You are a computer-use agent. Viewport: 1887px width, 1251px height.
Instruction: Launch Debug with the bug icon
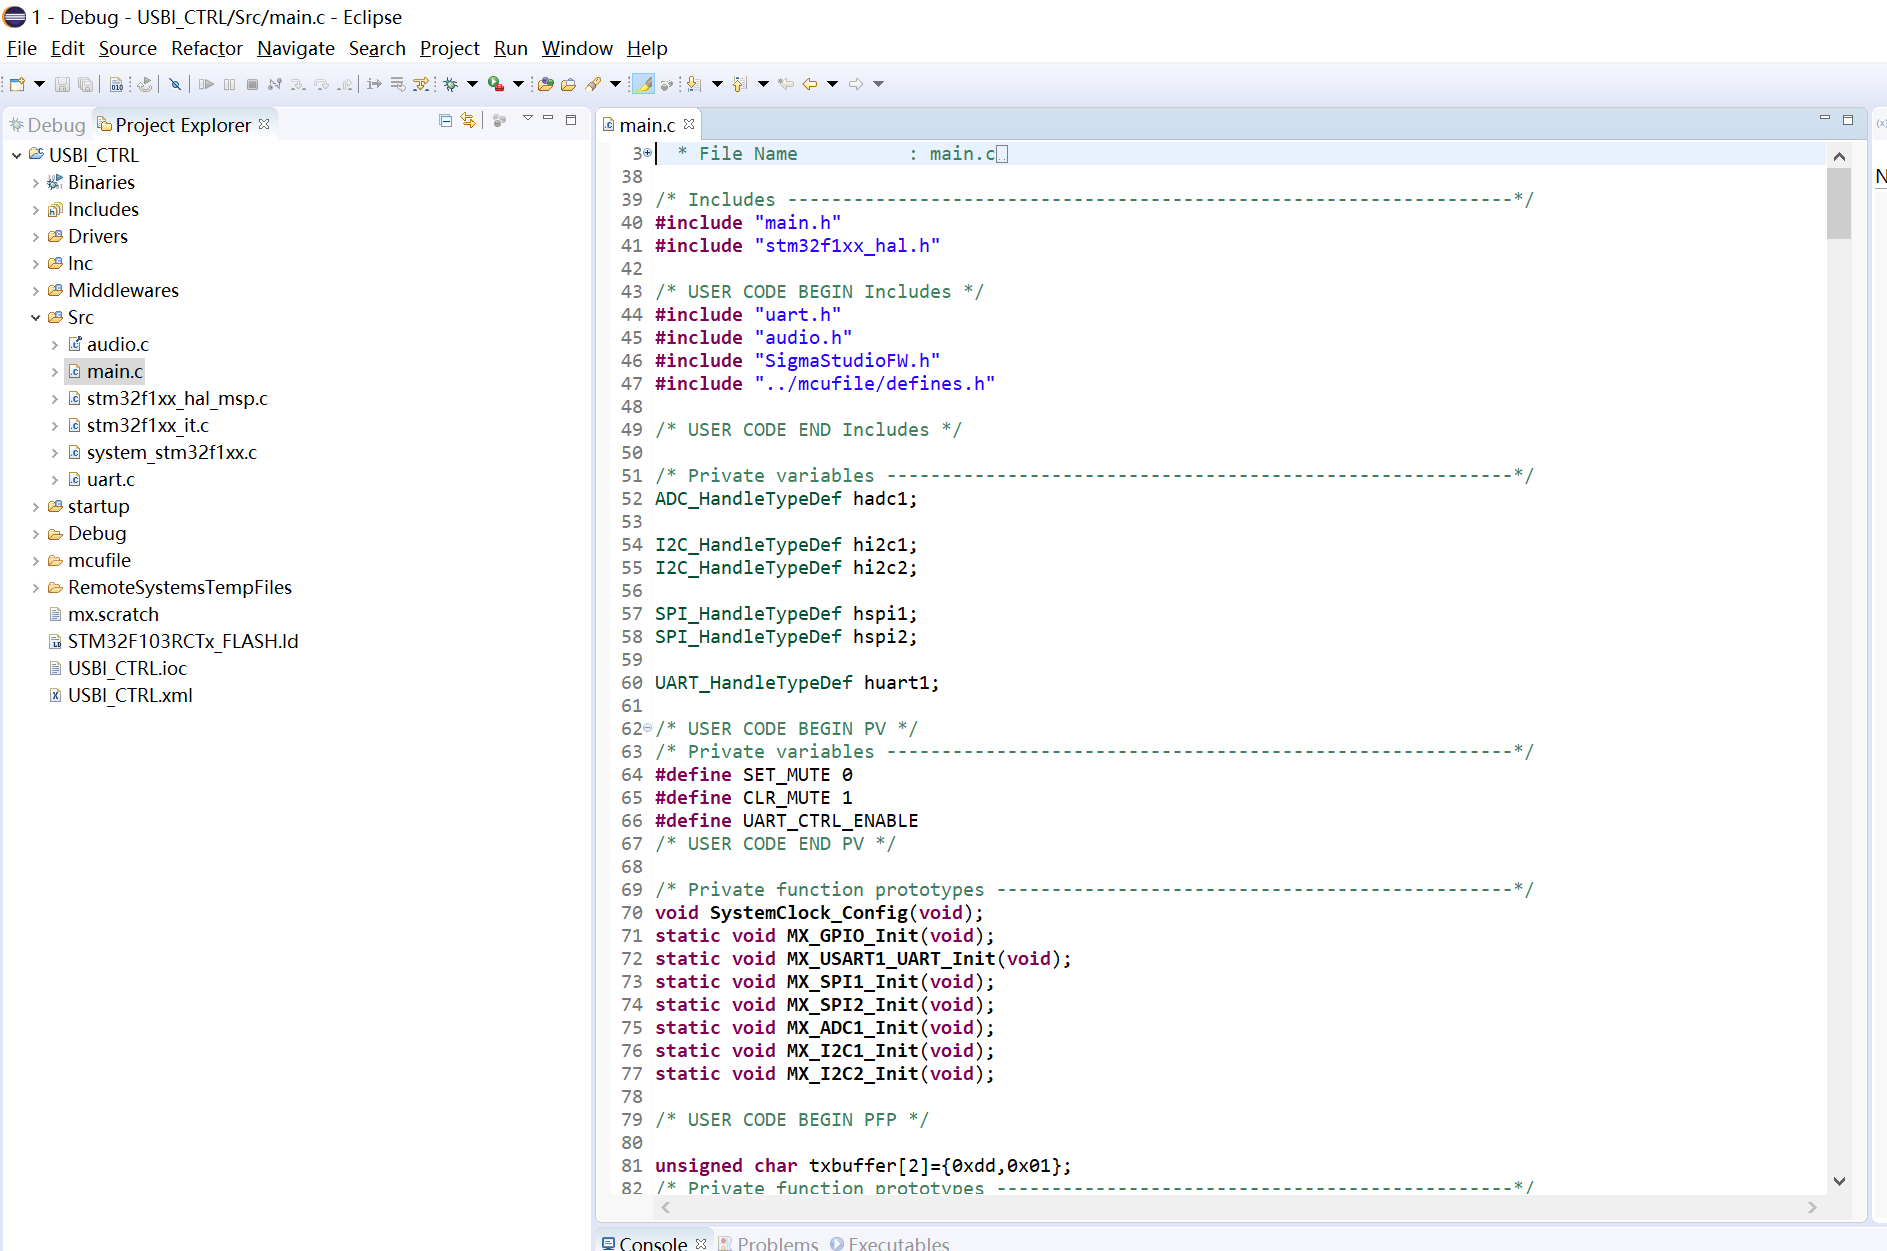point(450,84)
